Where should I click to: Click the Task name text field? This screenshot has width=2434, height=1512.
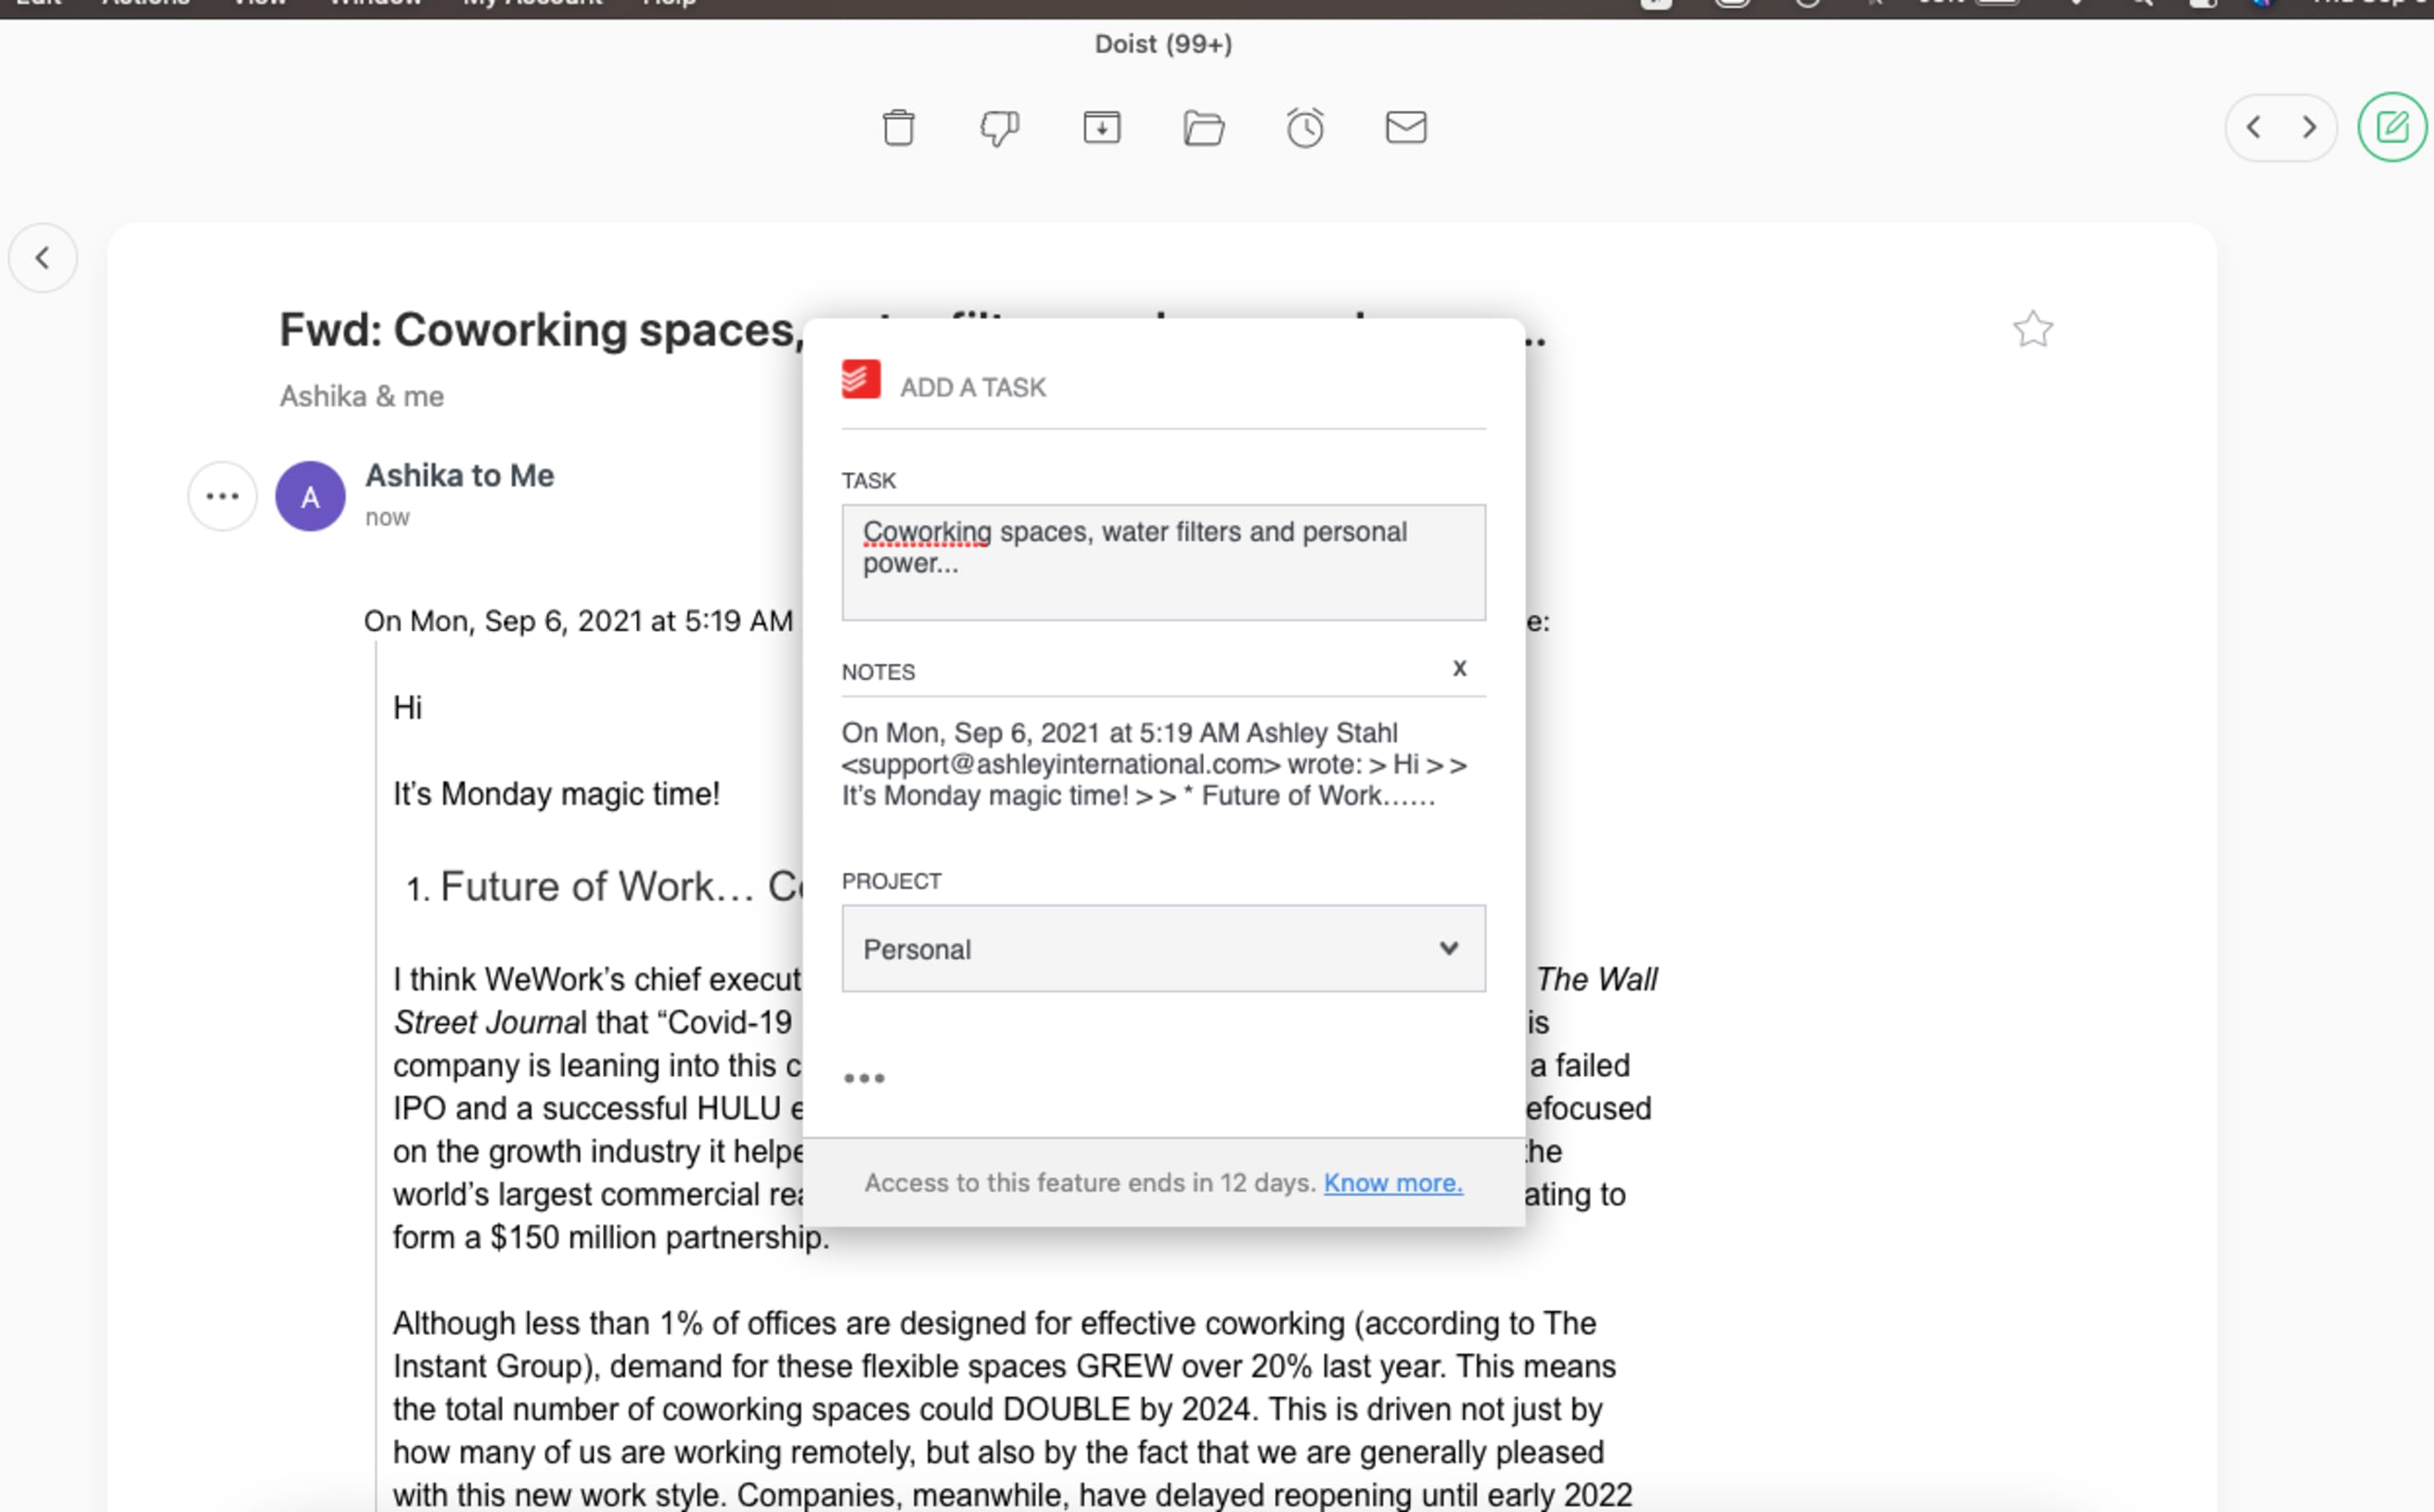(x=1163, y=562)
